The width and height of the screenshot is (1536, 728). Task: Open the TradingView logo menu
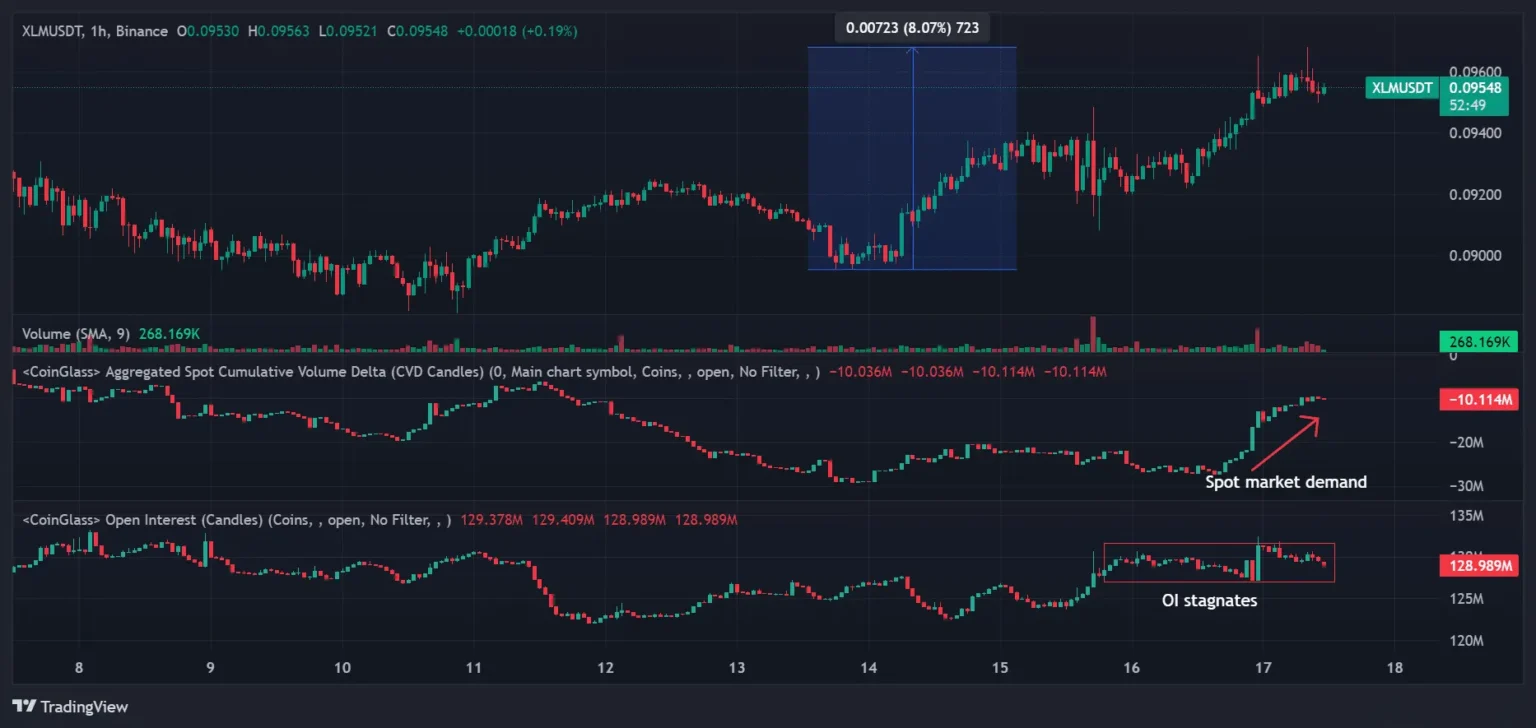click(70, 706)
